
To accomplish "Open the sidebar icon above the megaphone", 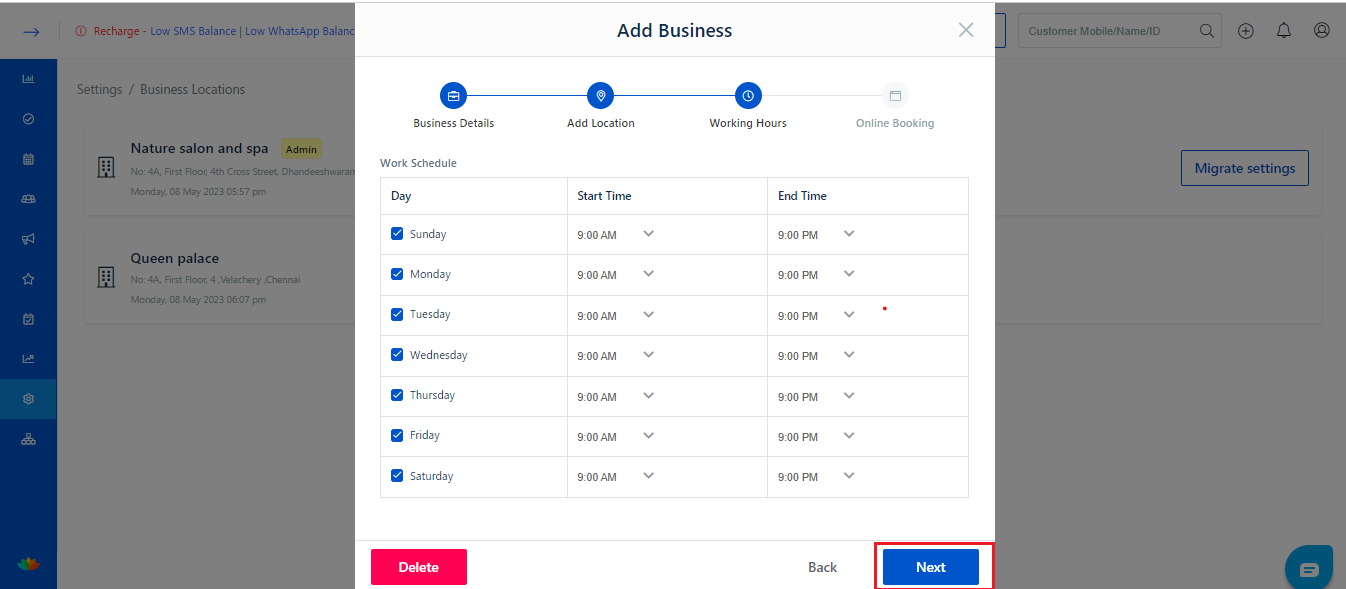I will pyautogui.click(x=28, y=199).
